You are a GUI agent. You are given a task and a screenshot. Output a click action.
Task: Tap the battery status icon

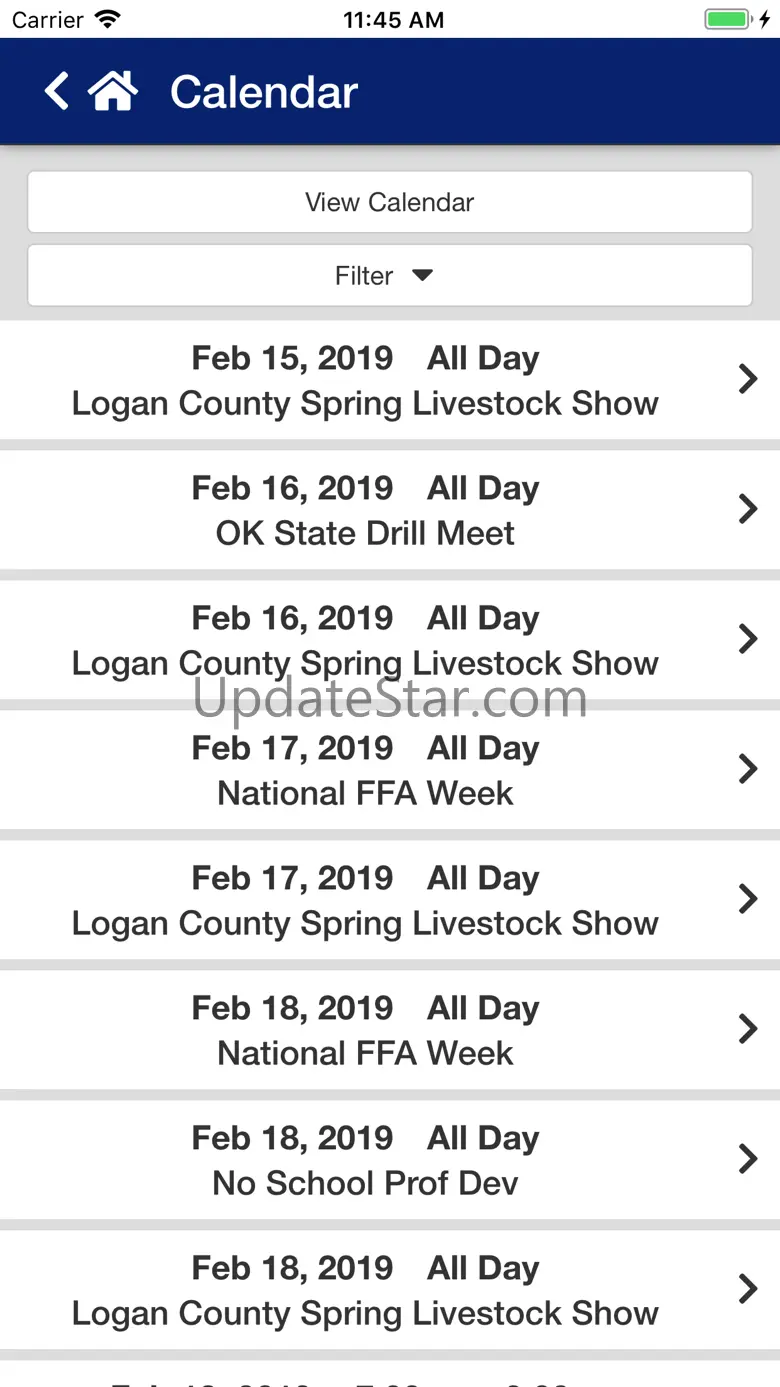click(728, 20)
